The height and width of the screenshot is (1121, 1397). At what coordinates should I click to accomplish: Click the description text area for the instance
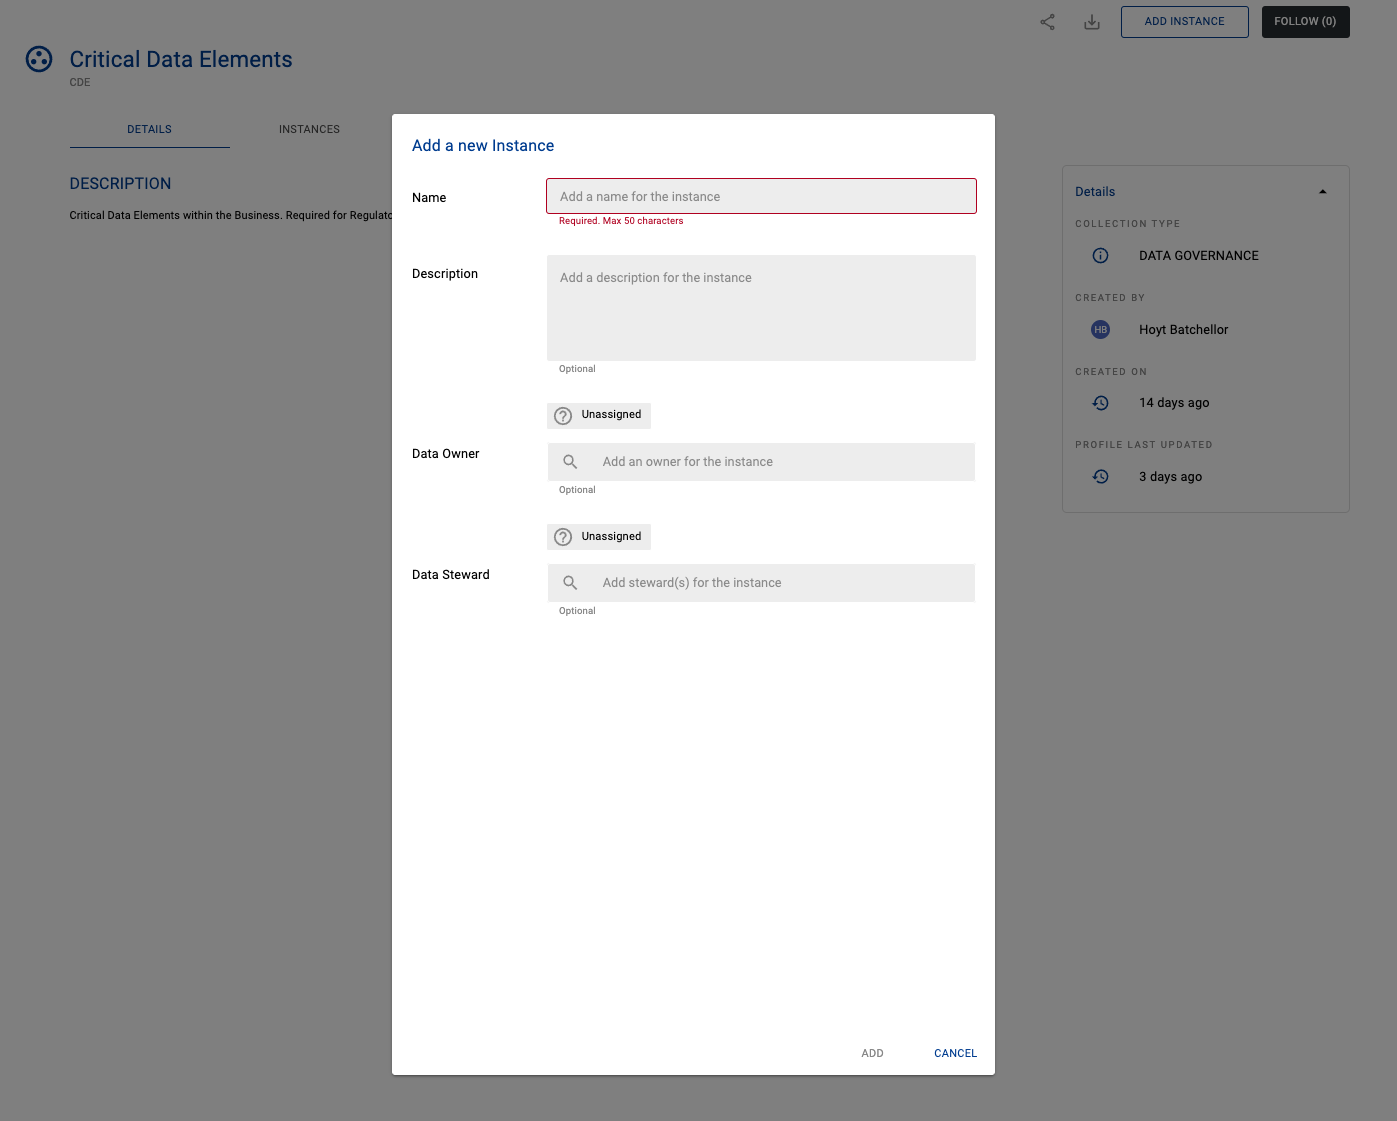tap(760, 307)
